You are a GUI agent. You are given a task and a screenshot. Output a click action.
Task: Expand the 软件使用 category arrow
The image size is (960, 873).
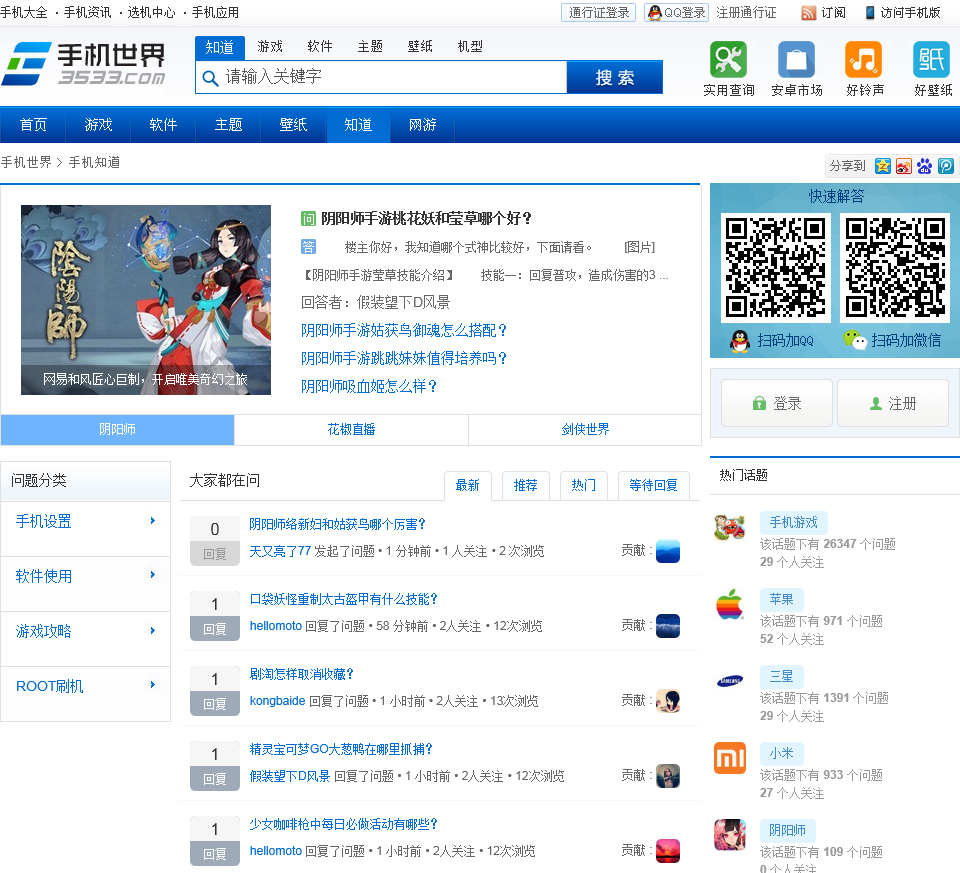(153, 575)
